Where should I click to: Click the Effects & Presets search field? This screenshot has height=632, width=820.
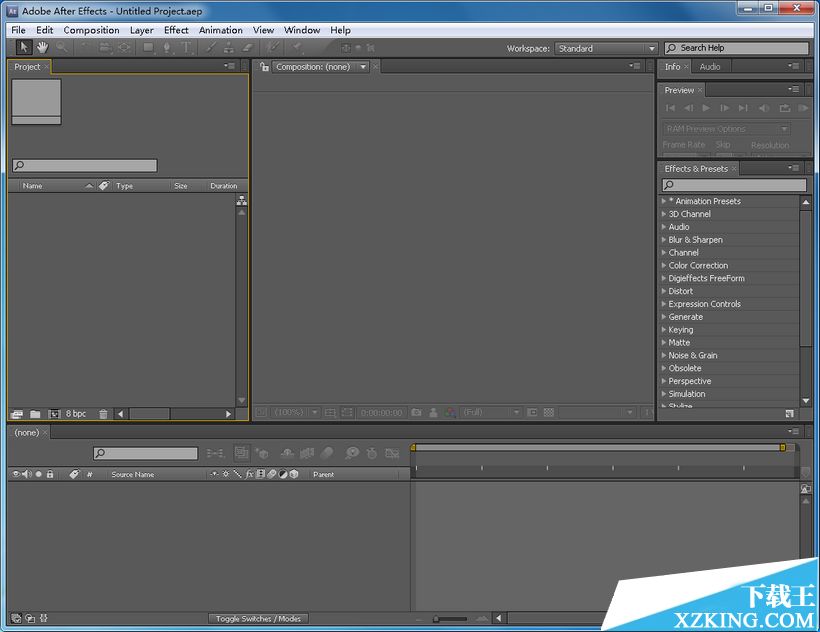pos(734,185)
